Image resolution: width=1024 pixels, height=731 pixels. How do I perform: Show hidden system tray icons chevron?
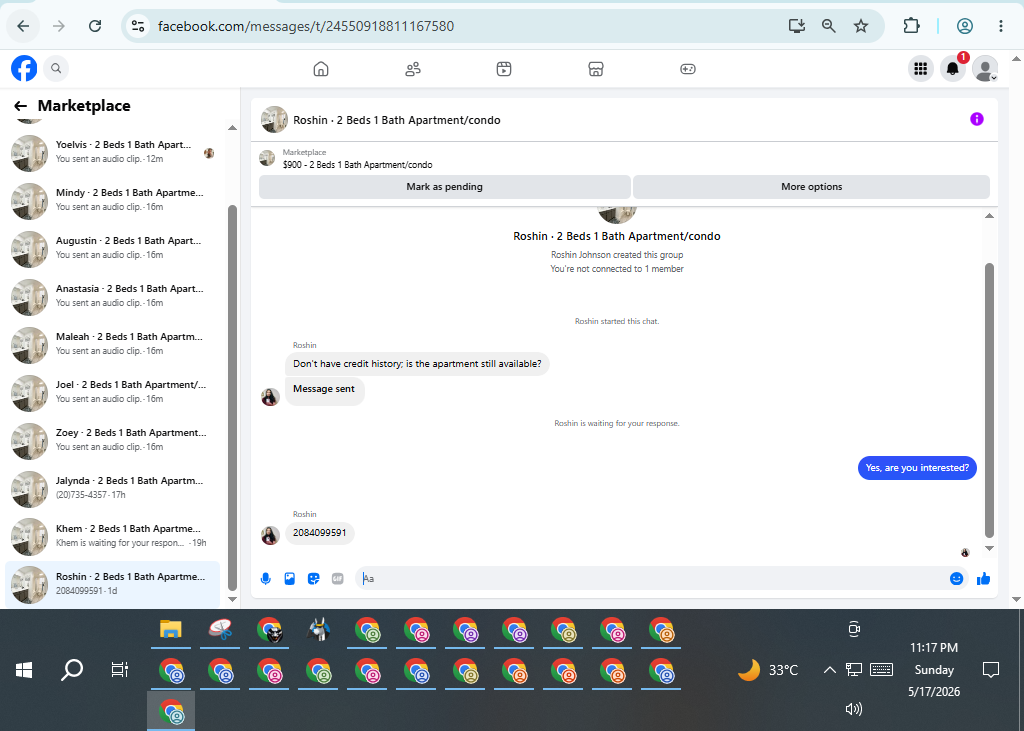pos(829,670)
